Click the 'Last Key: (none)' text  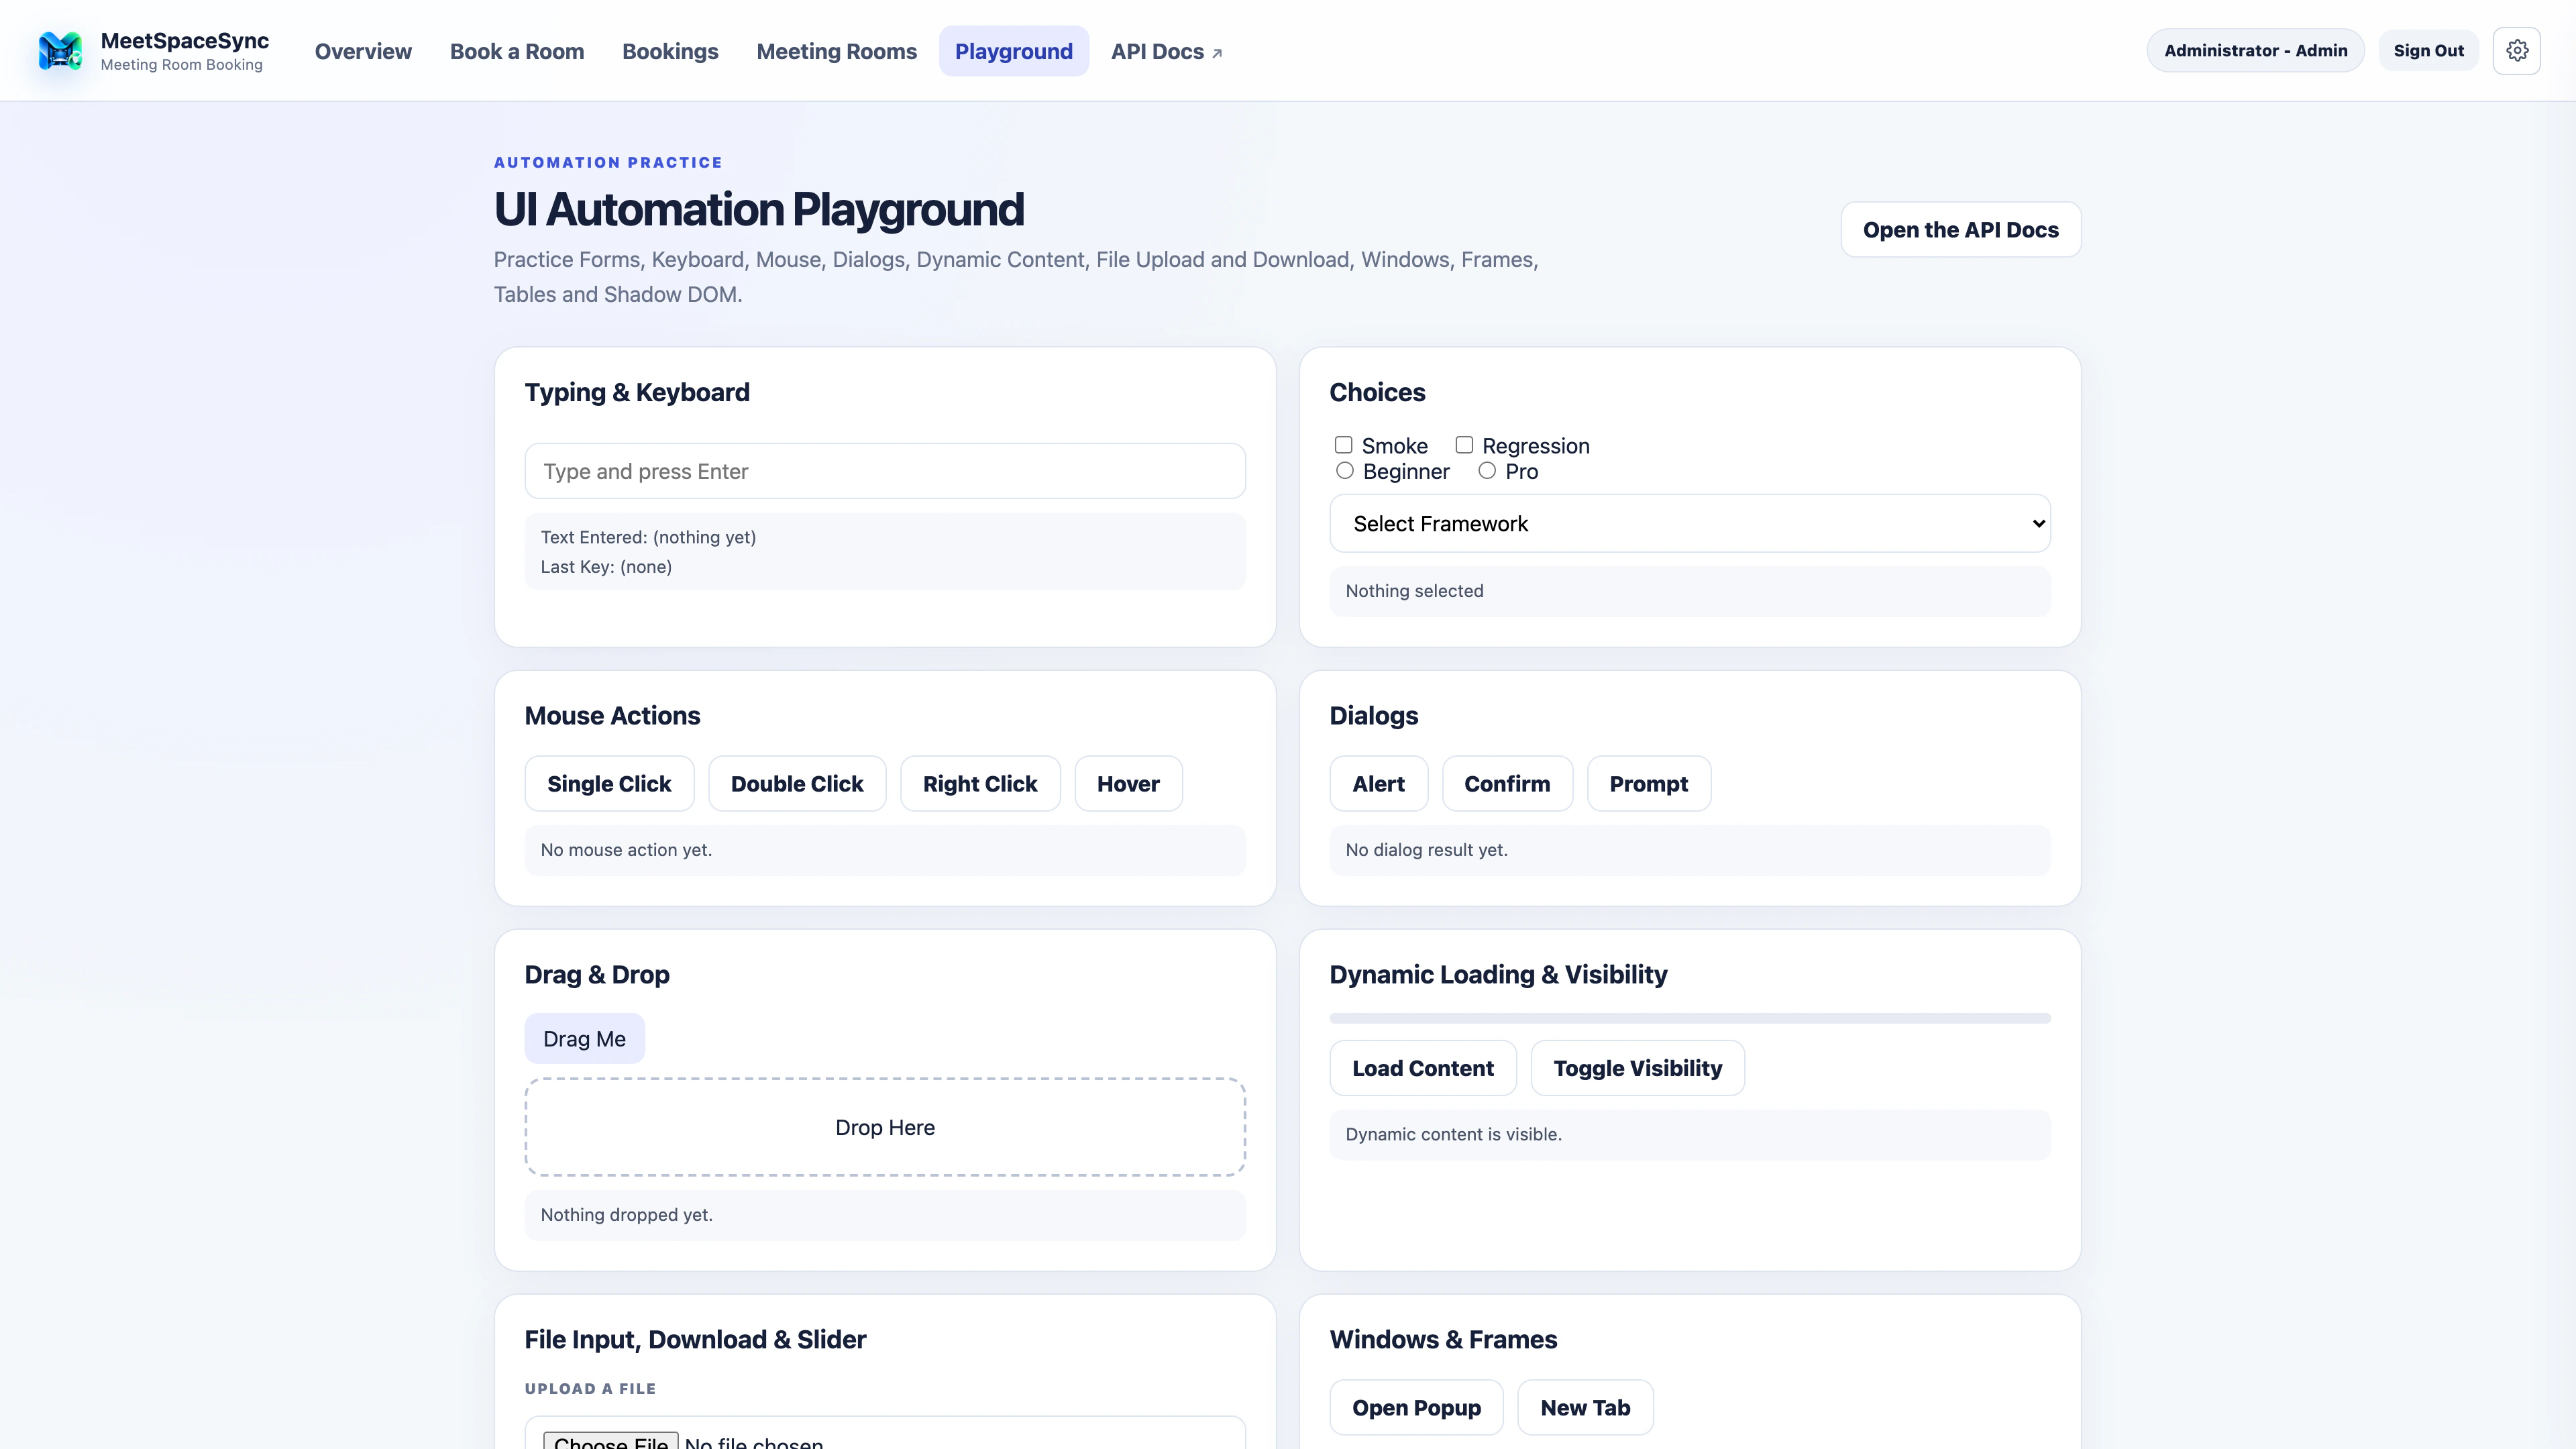tap(606, 567)
